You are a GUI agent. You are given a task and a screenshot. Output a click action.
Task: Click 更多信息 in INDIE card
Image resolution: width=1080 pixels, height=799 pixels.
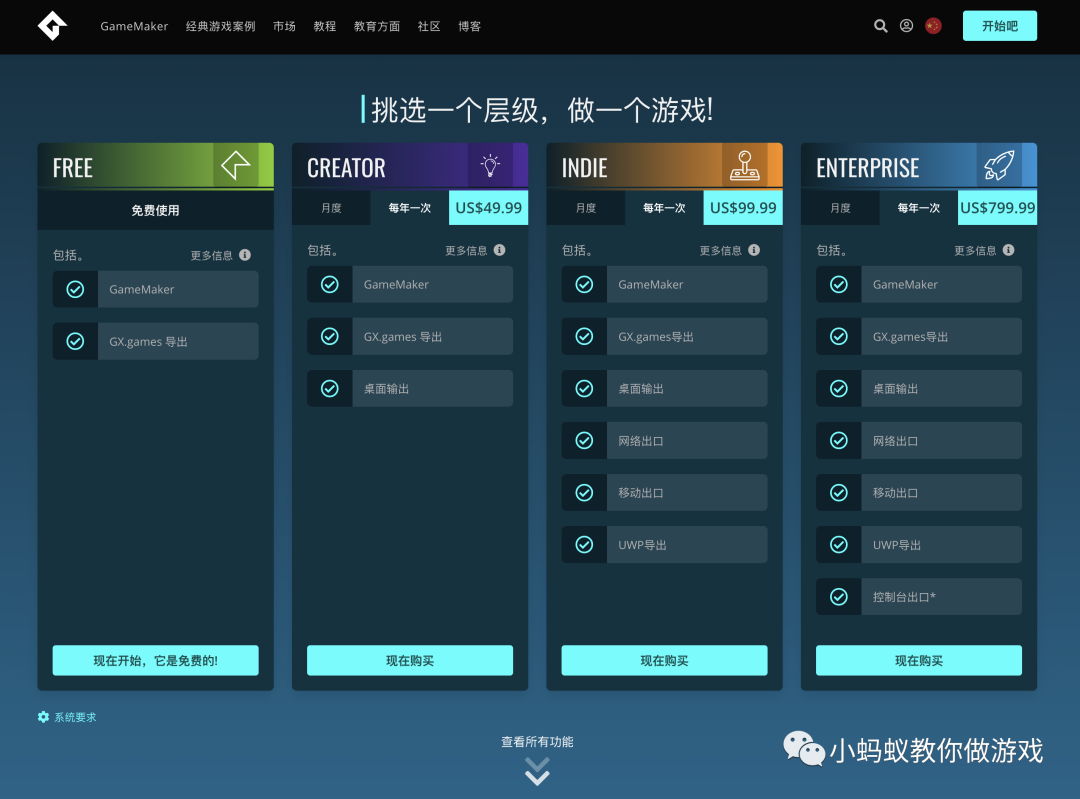pos(720,251)
